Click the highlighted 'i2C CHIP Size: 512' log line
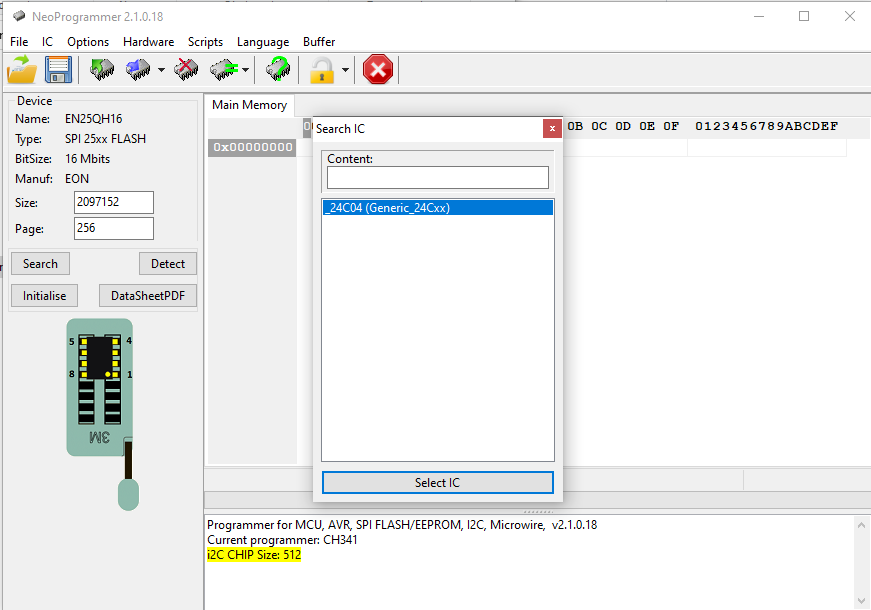Screen dimensions: 871x610 254,554
